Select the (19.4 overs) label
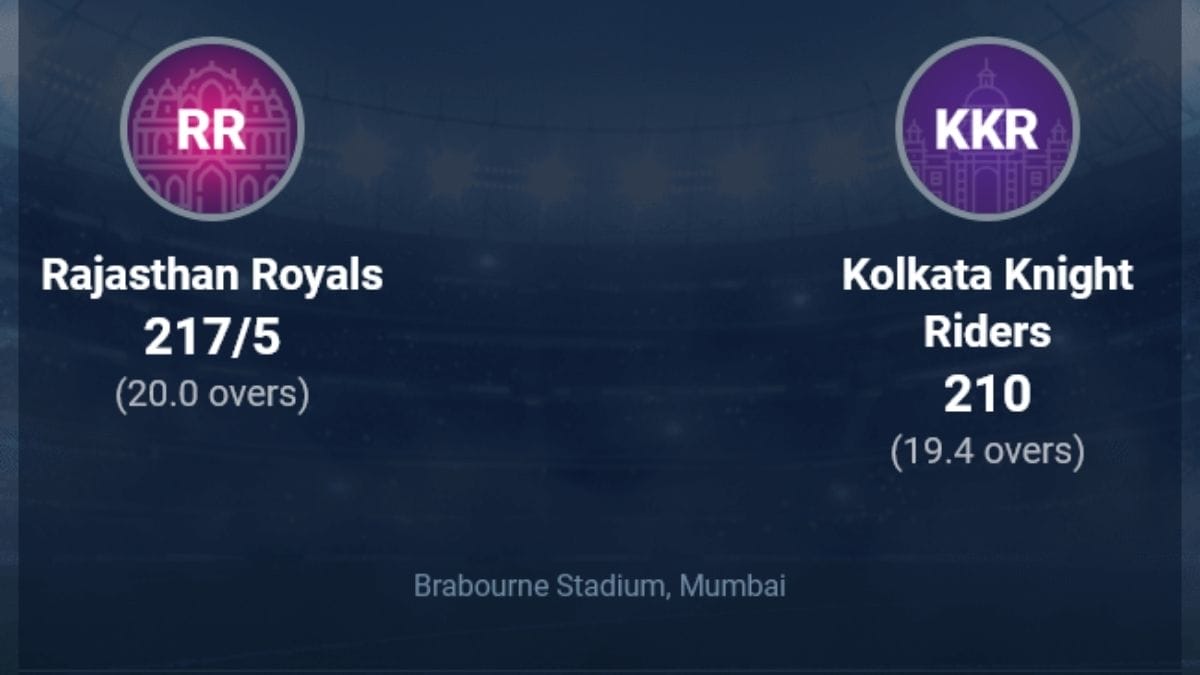 [x=987, y=452]
